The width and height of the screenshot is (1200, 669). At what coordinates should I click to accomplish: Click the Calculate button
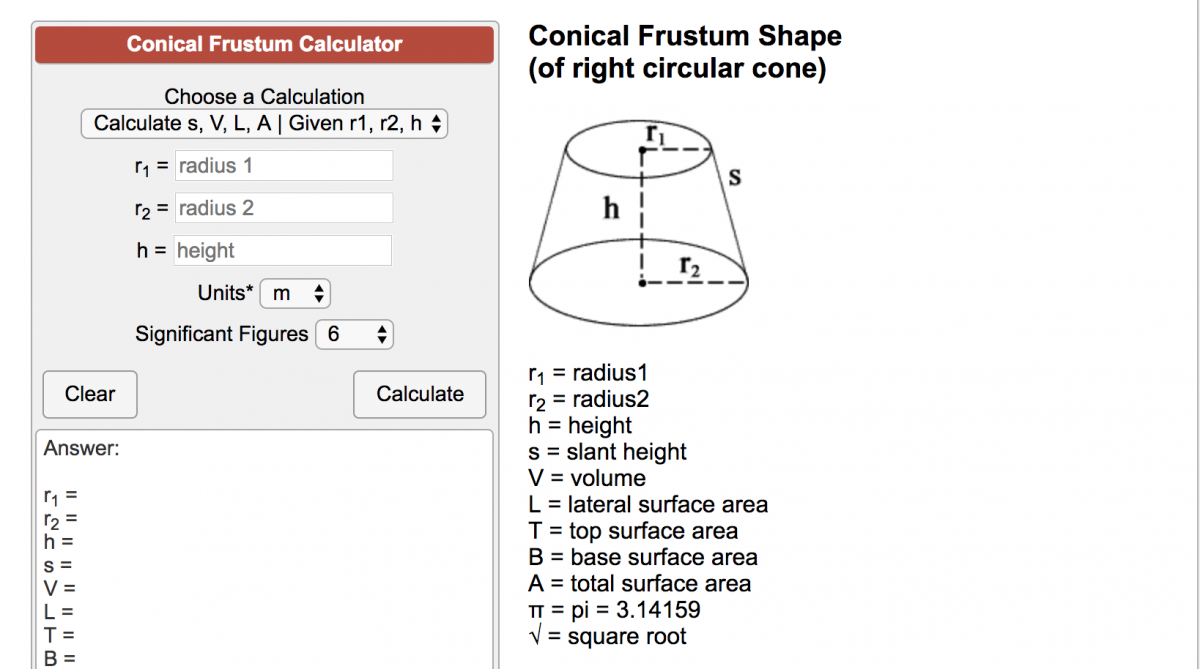[x=420, y=394]
